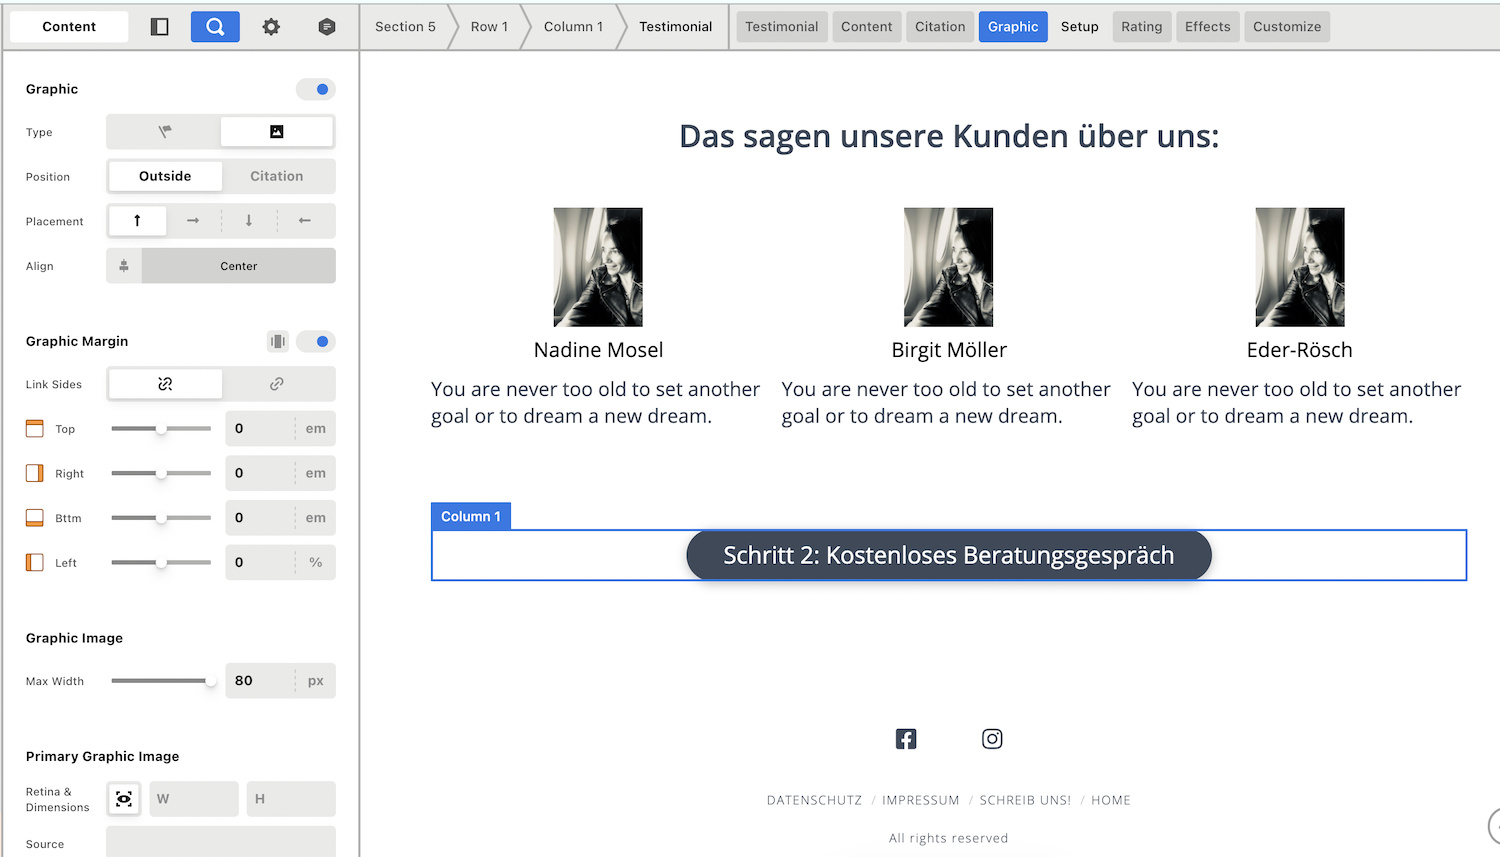The width and height of the screenshot is (1500, 857).
Task: Click the Instagram icon in footer
Action: [x=992, y=739]
